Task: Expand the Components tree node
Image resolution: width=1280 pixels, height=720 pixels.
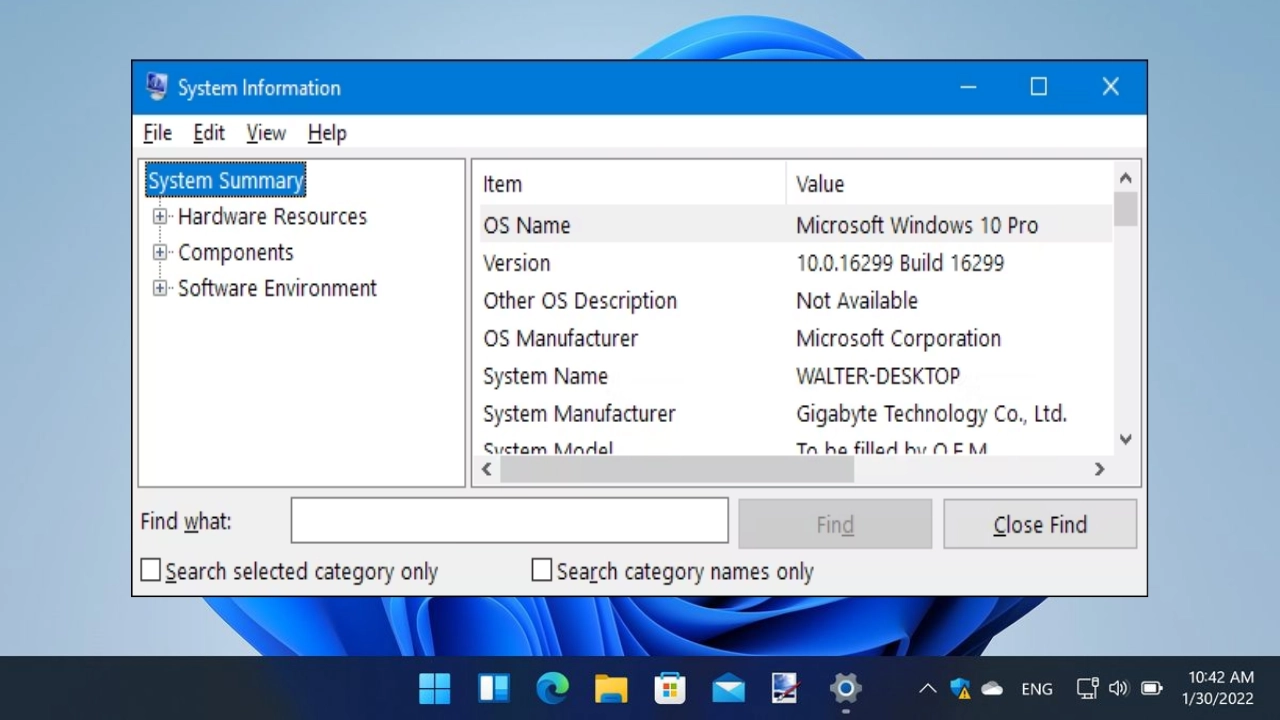Action: (160, 252)
